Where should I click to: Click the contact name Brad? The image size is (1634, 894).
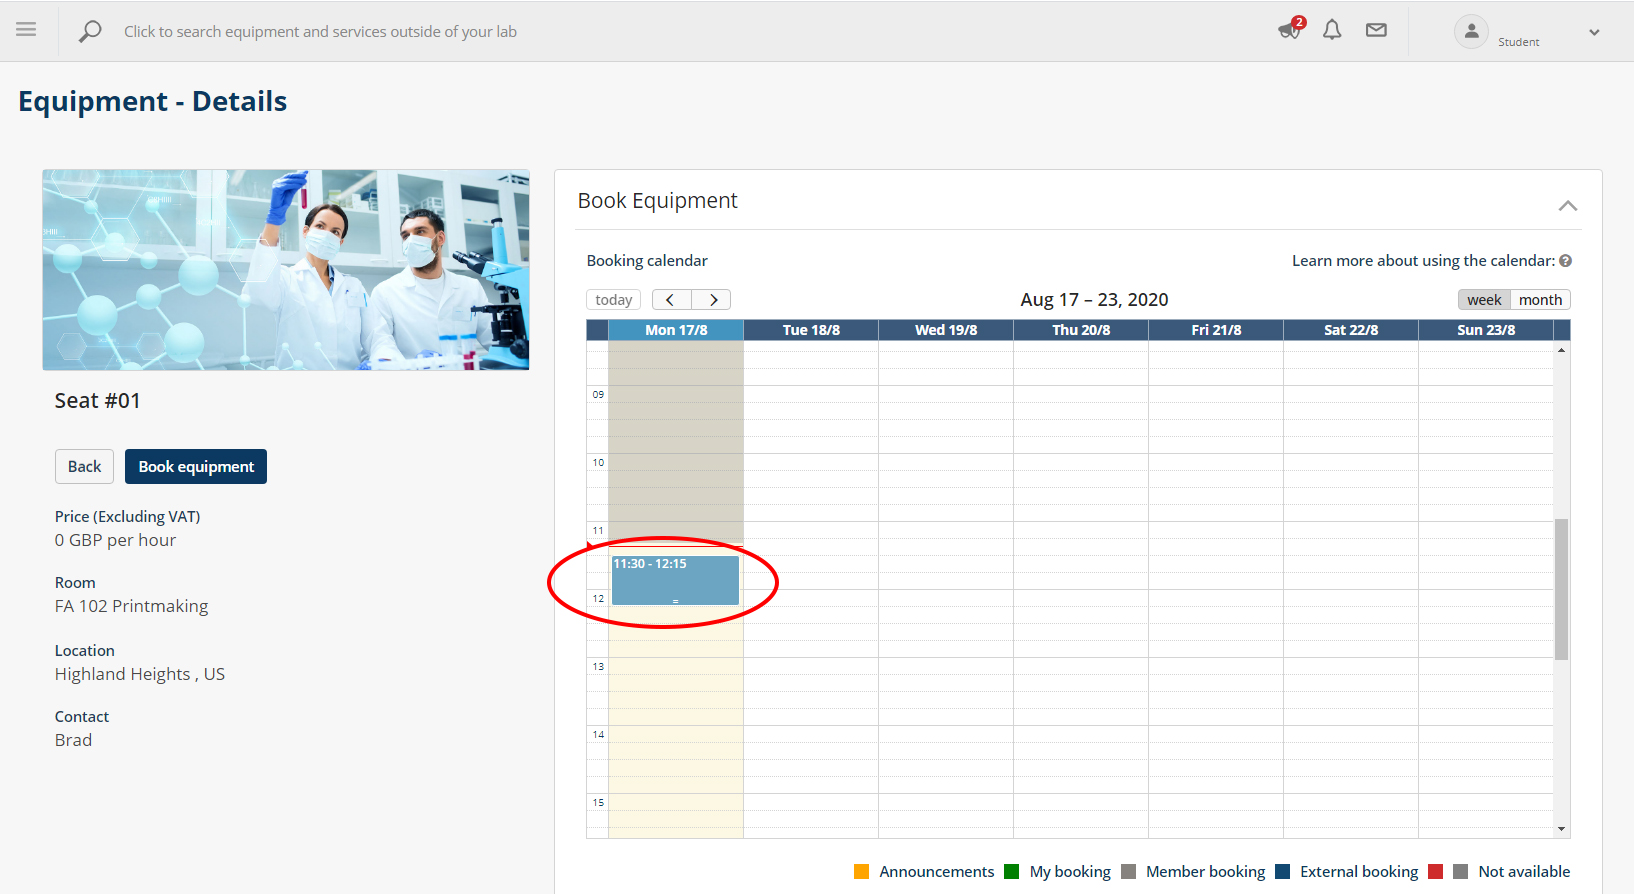tap(73, 740)
